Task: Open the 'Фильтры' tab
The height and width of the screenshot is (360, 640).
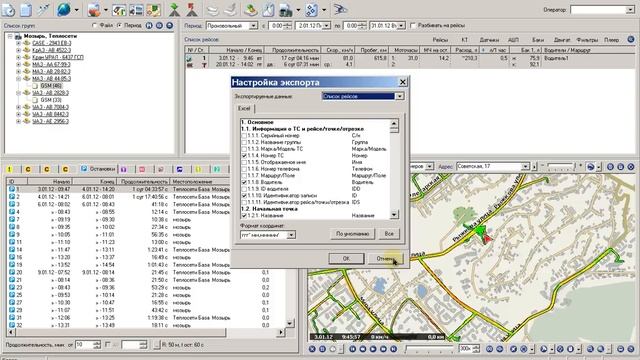Action: pyautogui.click(x=587, y=40)
